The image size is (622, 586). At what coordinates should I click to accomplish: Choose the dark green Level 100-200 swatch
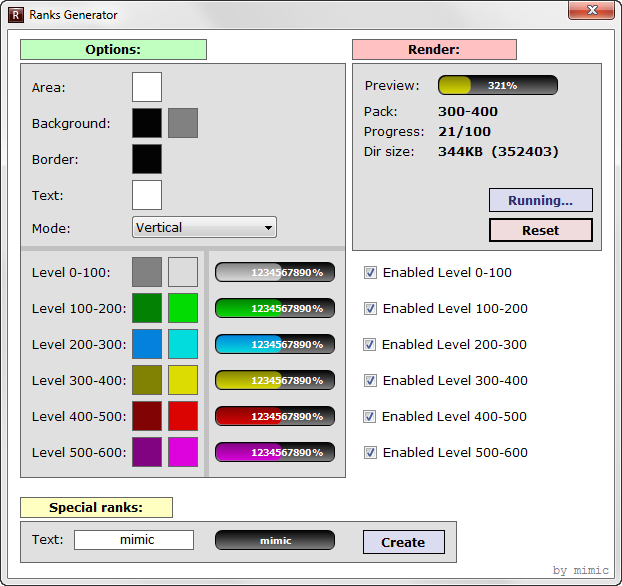click(147, 308)
